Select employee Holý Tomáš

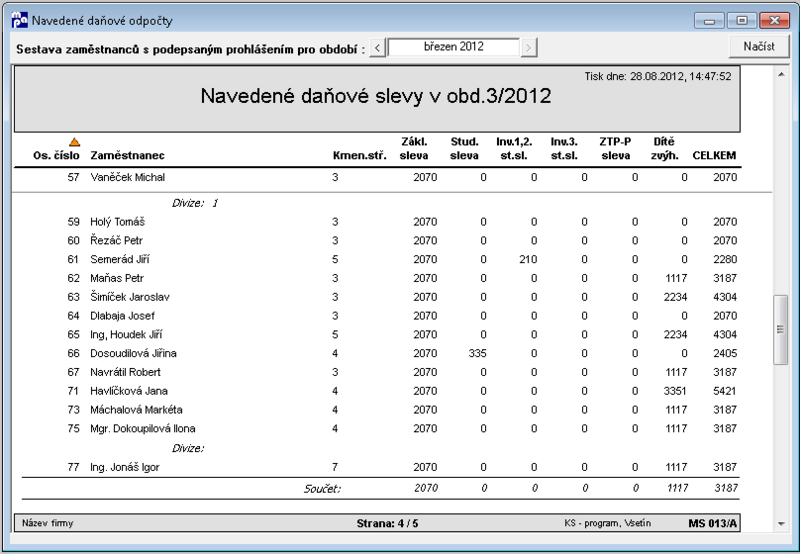[x=117, y=222]
